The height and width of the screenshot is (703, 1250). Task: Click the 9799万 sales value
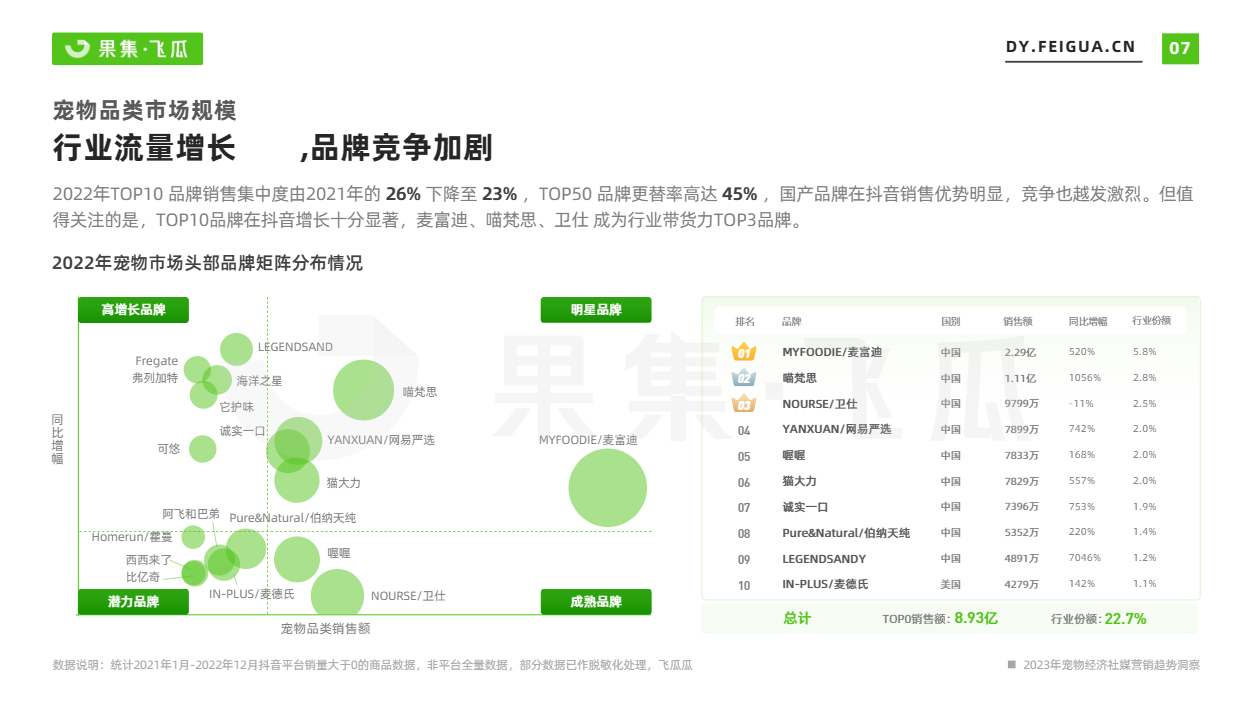tap(1021, 404)
